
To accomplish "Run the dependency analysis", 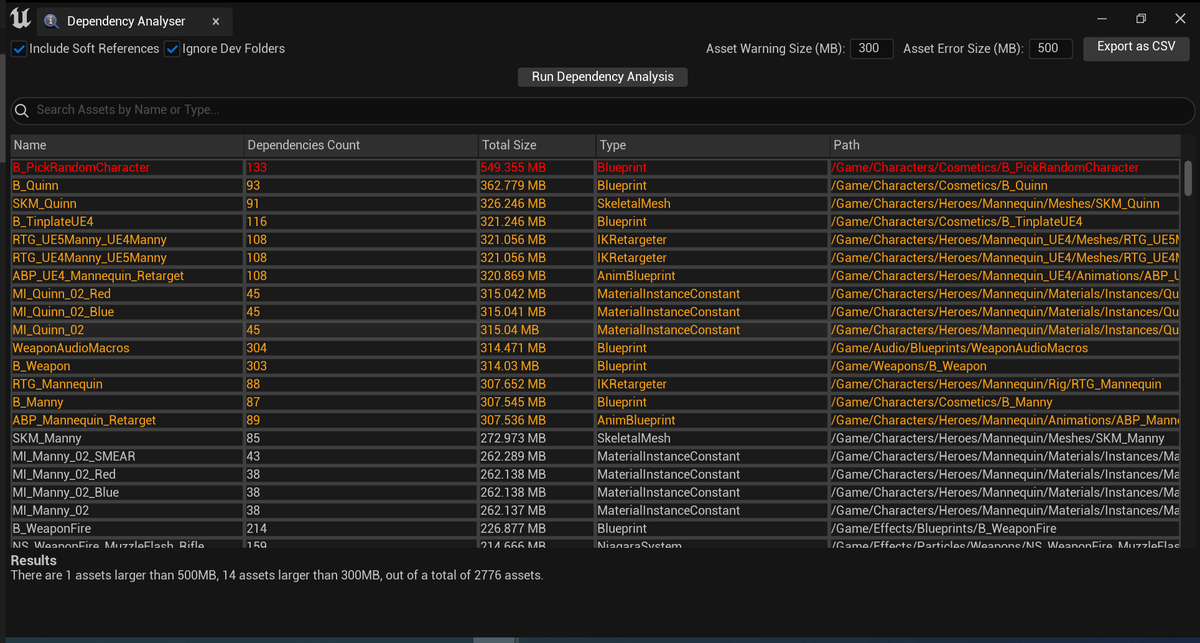I will point(602,76).
